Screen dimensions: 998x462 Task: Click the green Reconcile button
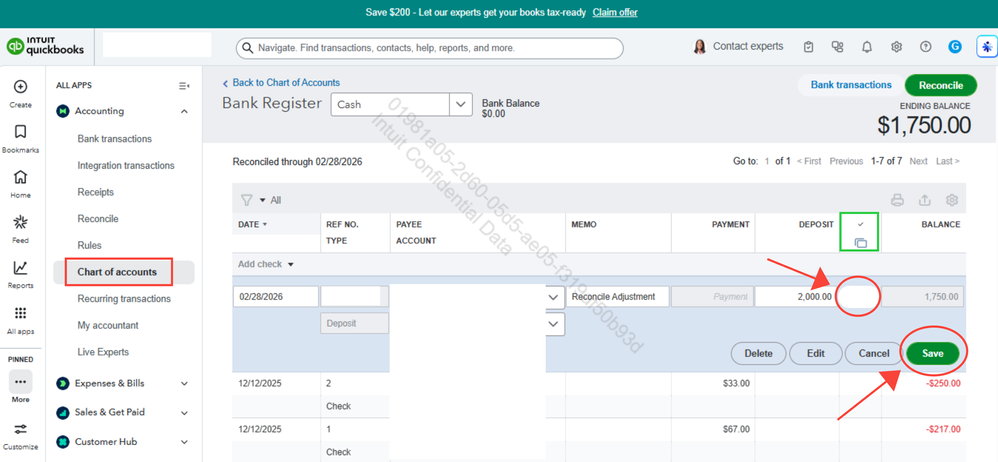point(941,85)
